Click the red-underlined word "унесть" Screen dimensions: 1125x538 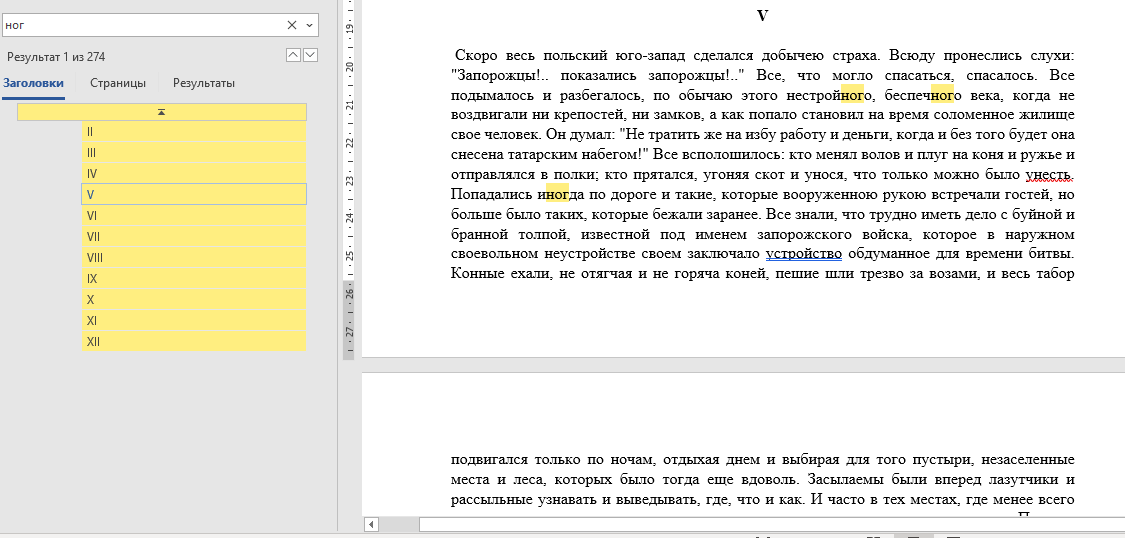(1049, 174)
